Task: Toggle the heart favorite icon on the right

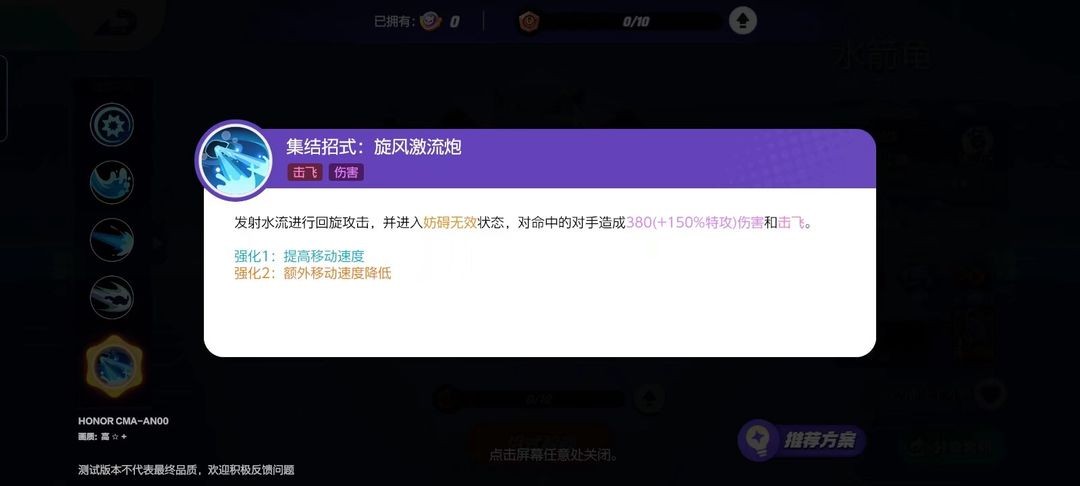Action: pyautogui.click(x=989, y=394)
